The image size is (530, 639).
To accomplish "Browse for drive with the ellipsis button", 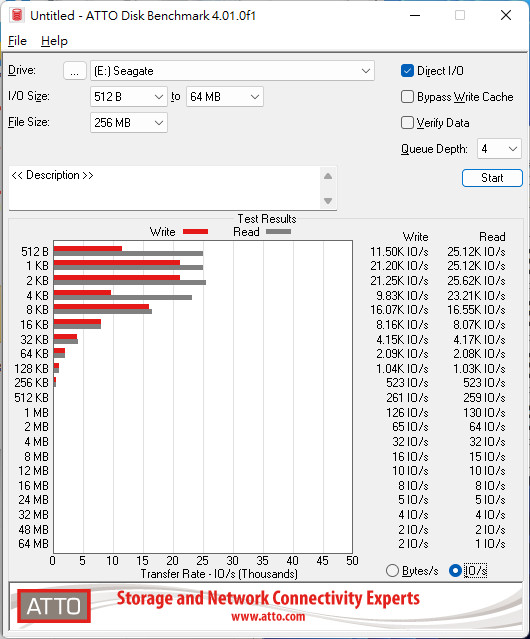I will (x=75, y=71).
